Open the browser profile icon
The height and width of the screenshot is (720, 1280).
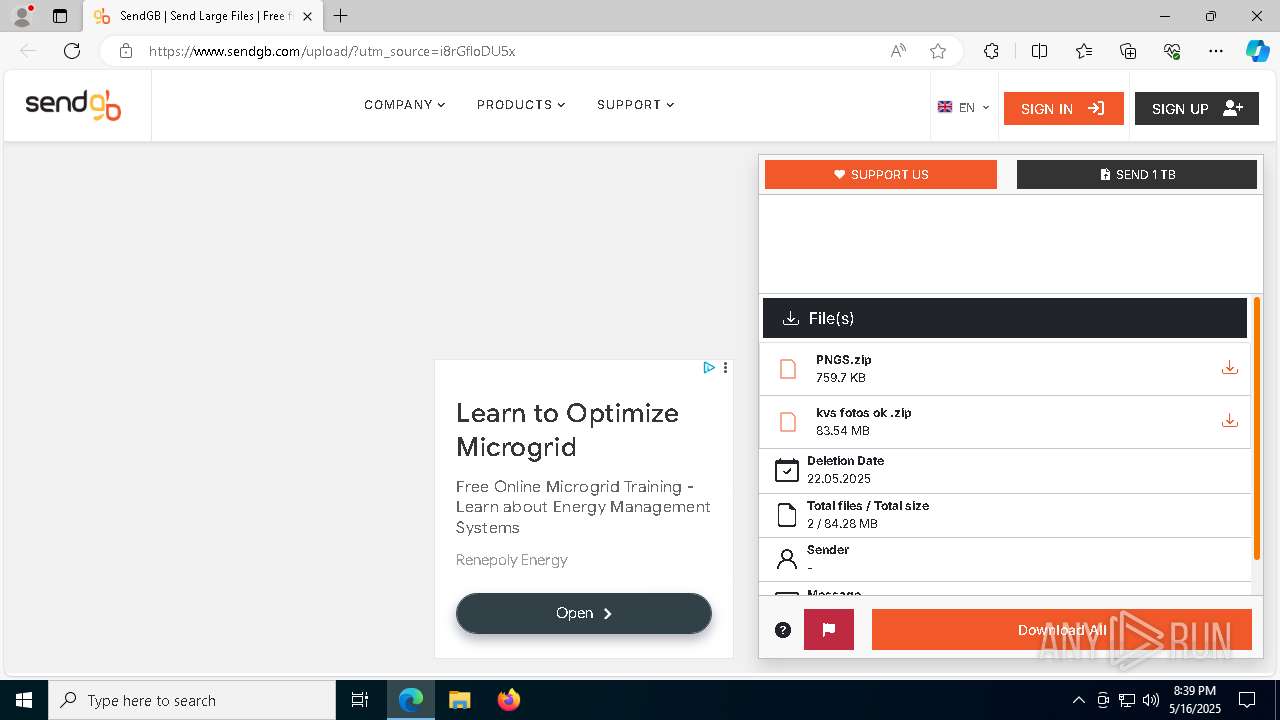coord(22,16)
